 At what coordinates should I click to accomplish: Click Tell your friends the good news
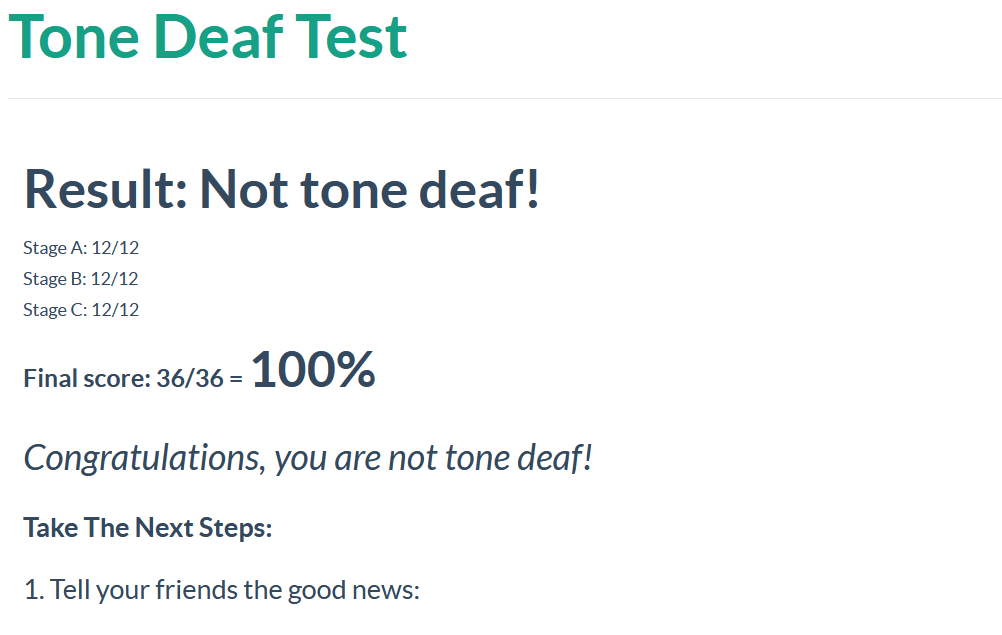[235, 590]
